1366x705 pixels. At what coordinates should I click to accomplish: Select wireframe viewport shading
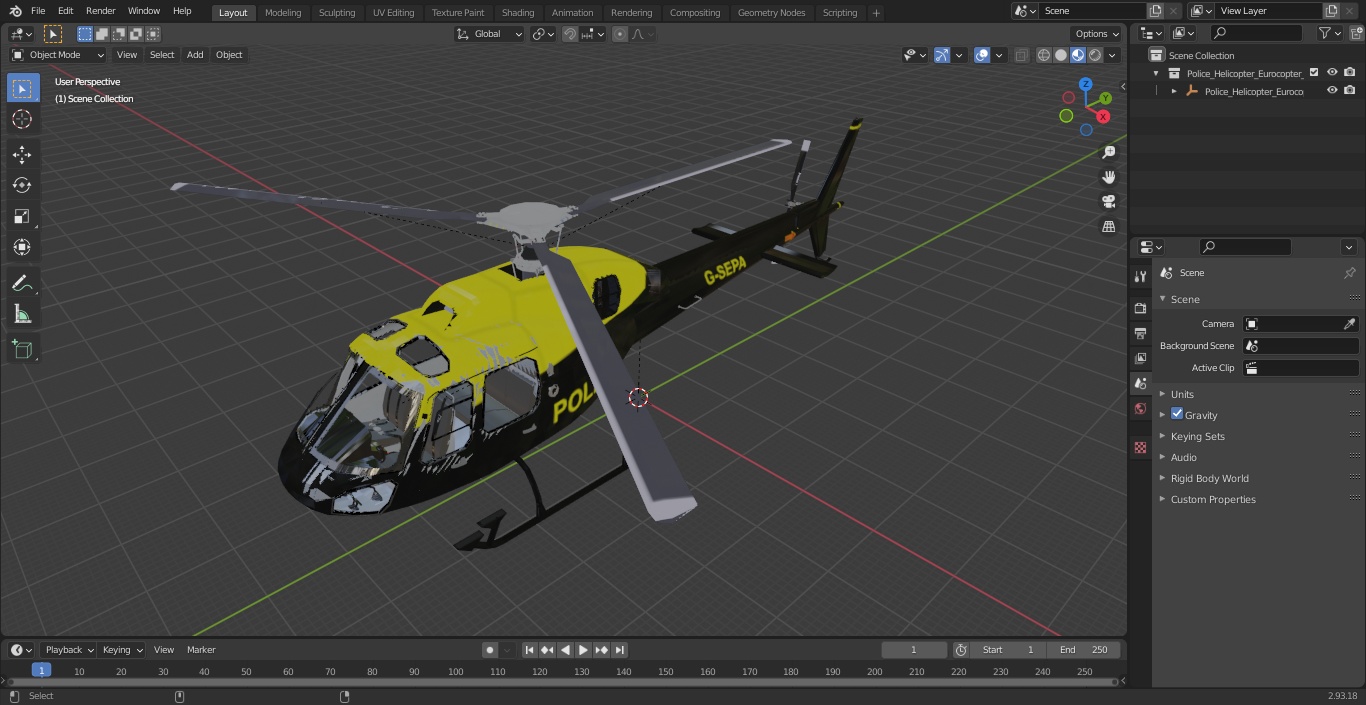click(1044, 55)
